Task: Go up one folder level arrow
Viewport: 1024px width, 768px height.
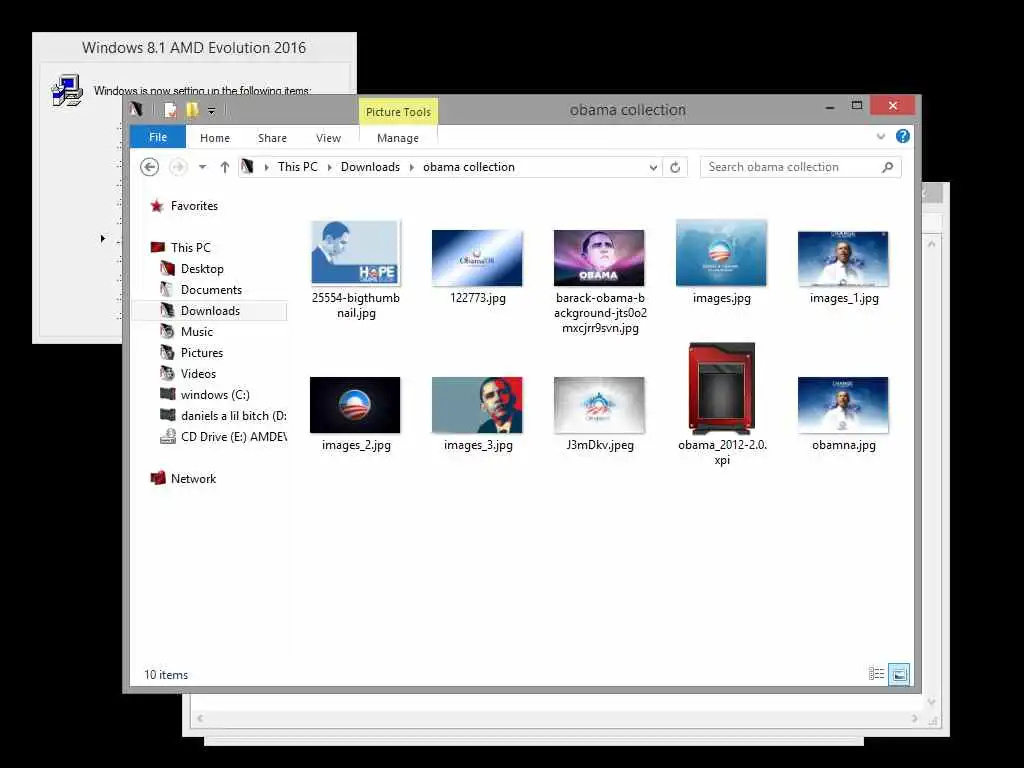Action: pos(225,167)
